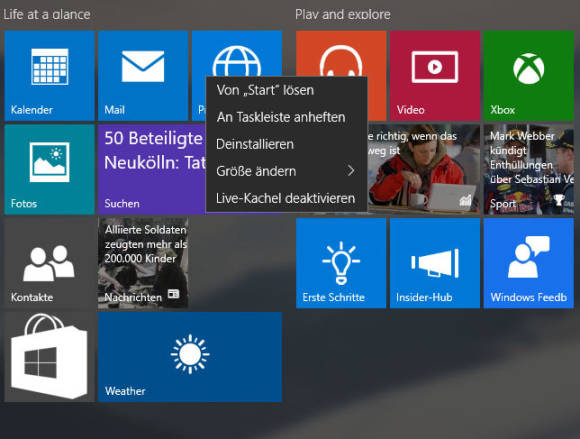The width and height of the screenshot is (580, 439).
Task: Select 'Deinstallieren' from context menu
Action: [286, 144]
